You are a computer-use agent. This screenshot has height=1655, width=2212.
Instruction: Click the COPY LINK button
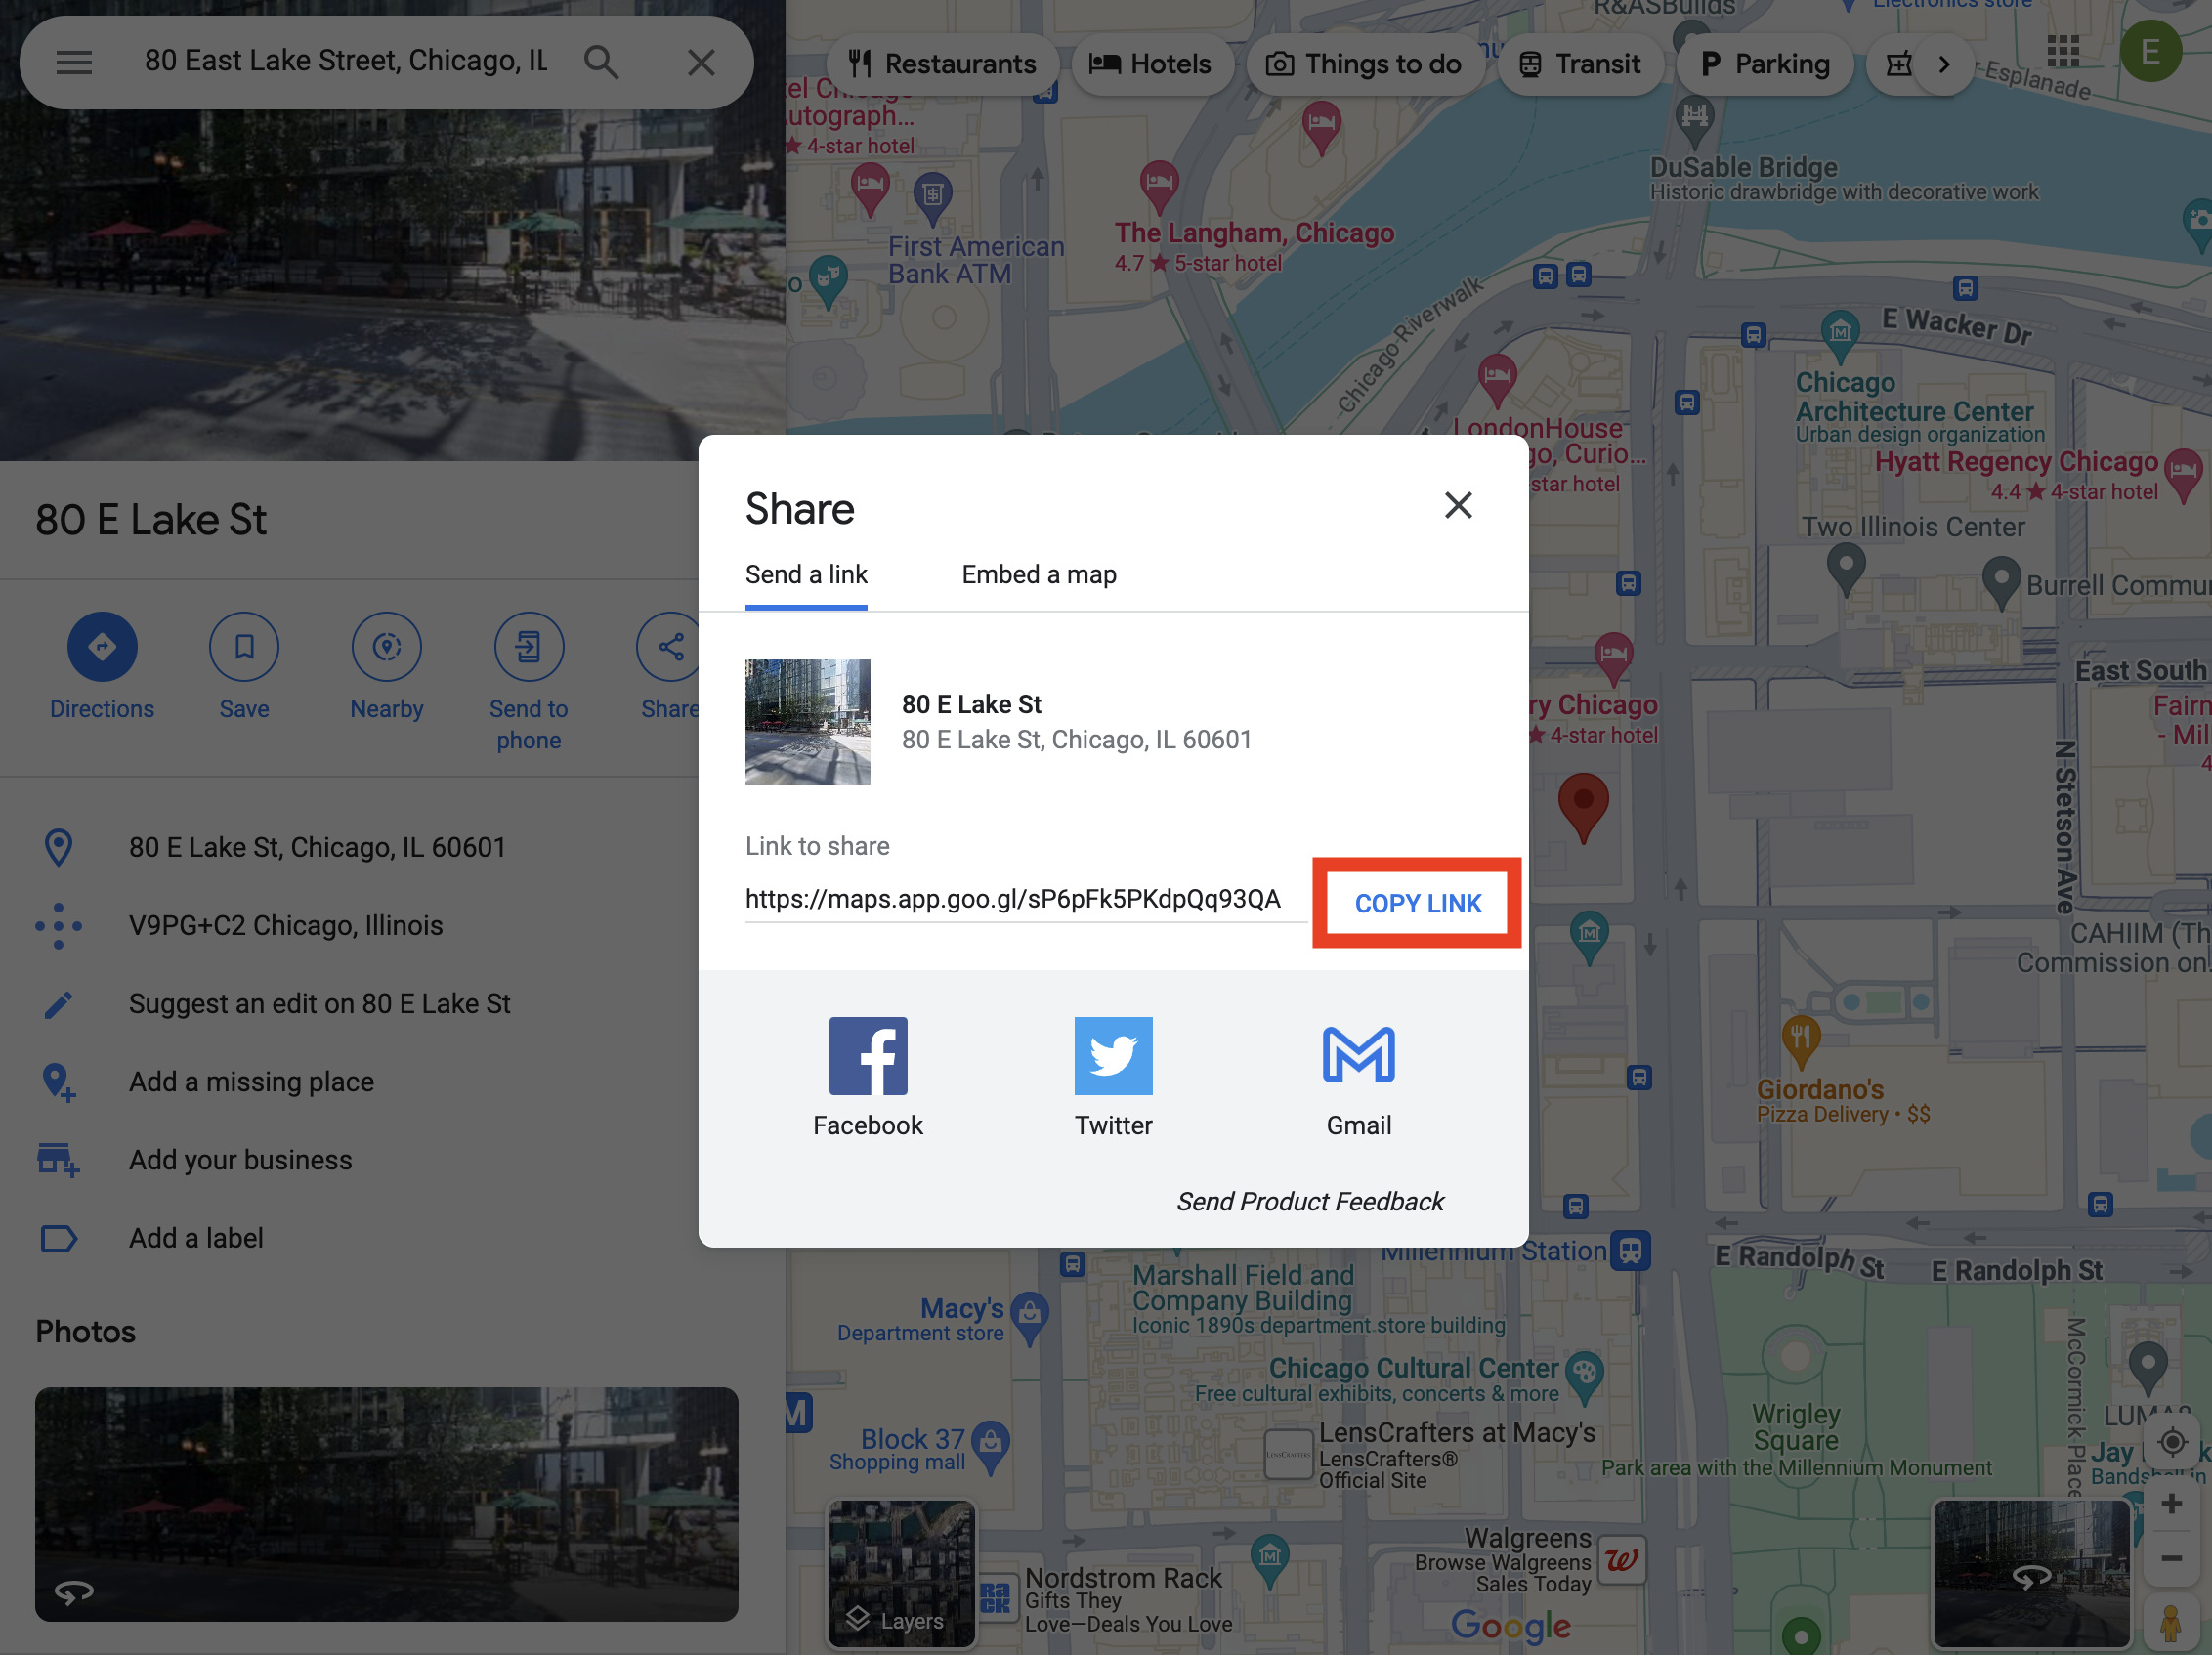[x=1417, y=903]
